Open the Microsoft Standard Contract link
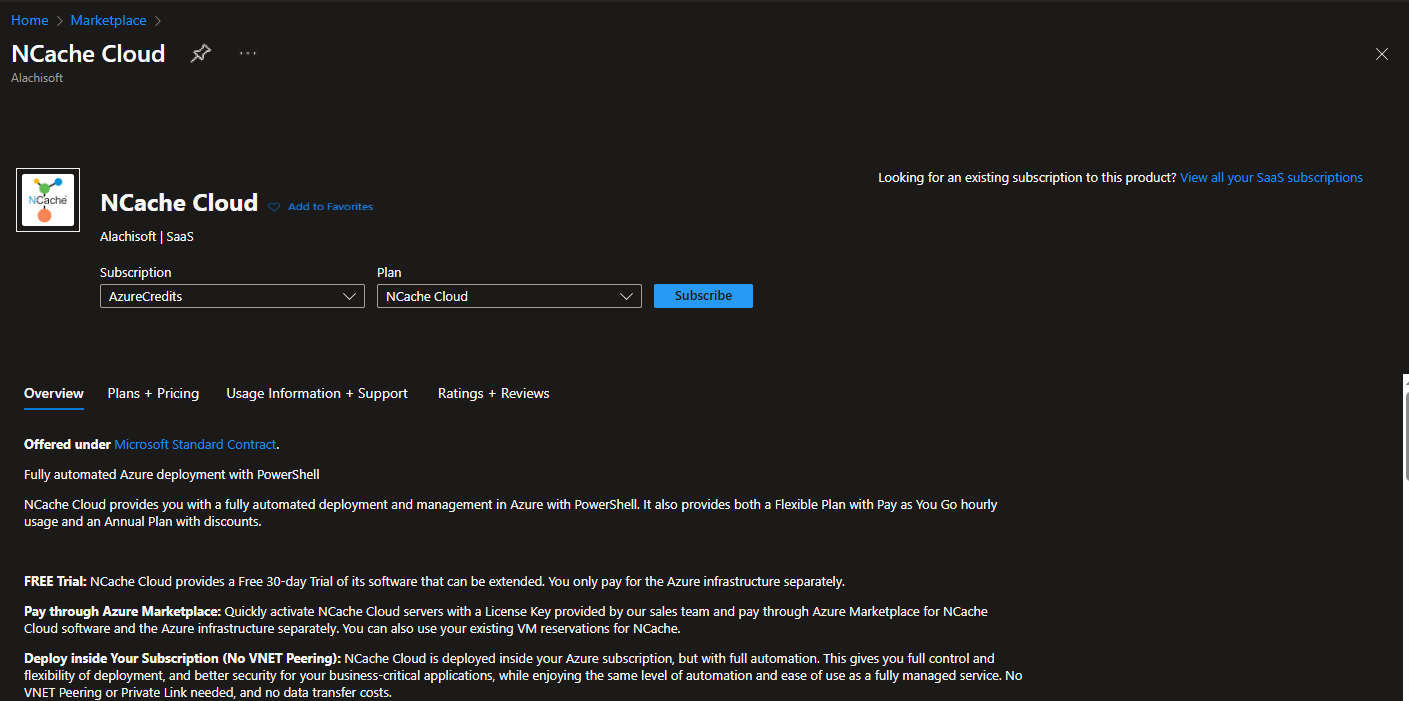 pos(195,444)
